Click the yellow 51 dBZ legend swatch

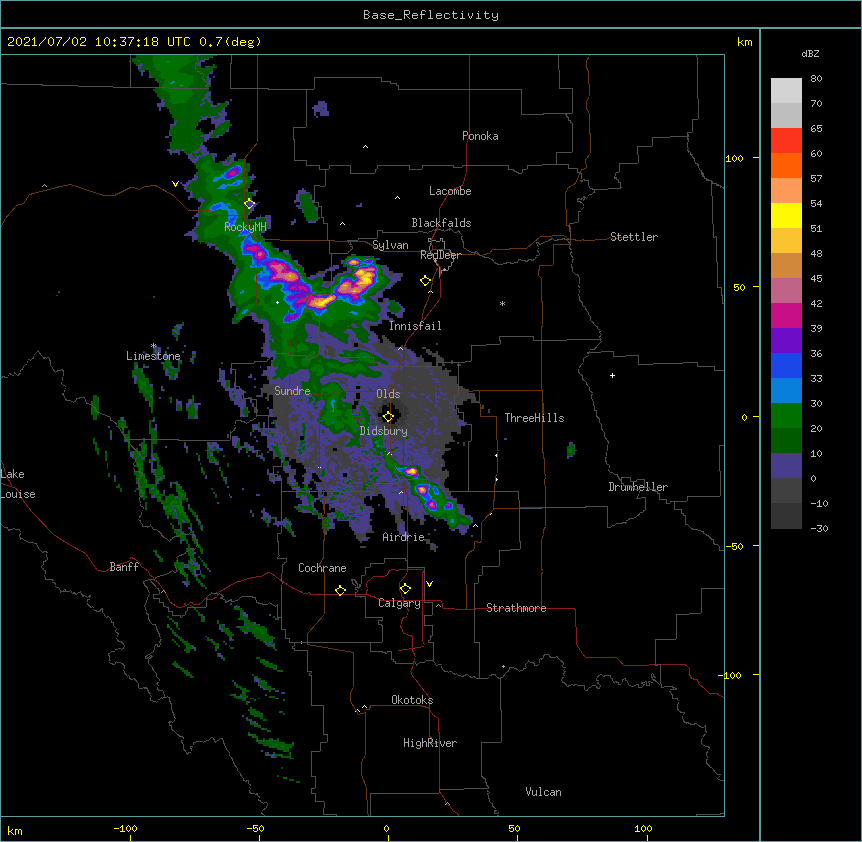(786, 215)
